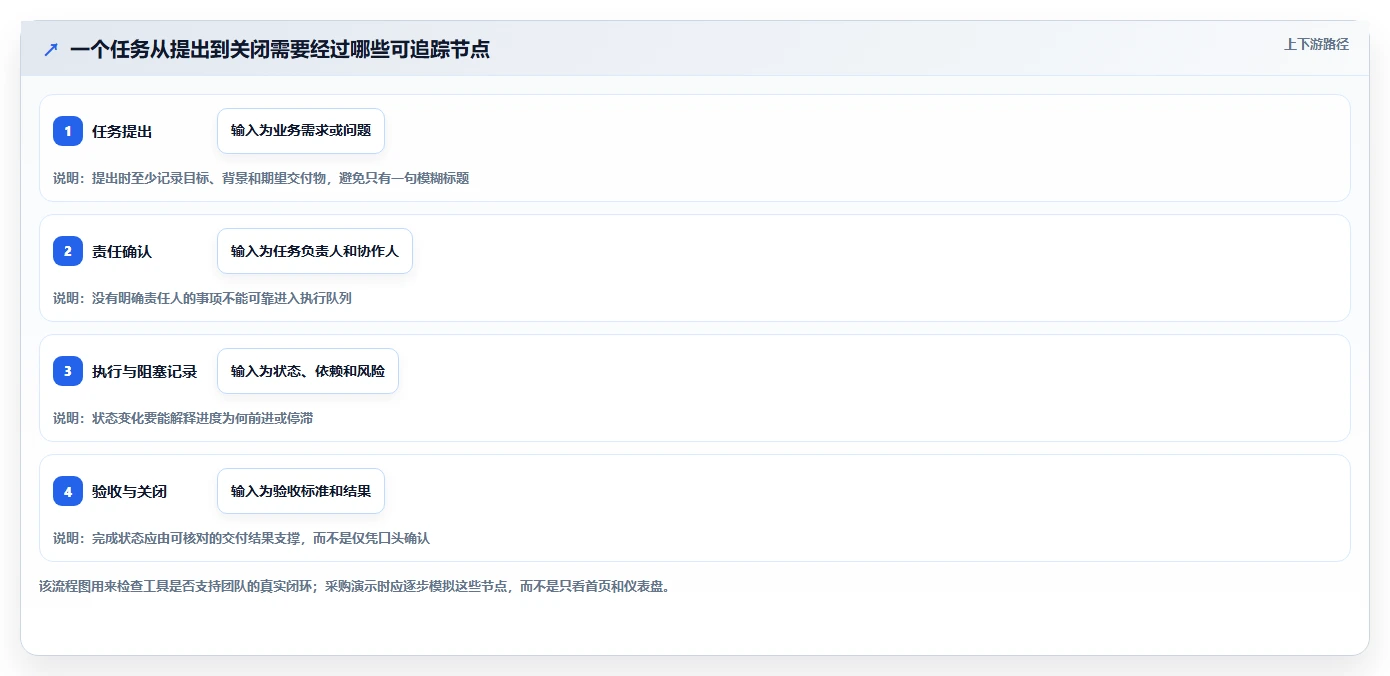Click the 任务提出 step title
The height and width of the screenshot is (676, 1390).
pos(122,131)
